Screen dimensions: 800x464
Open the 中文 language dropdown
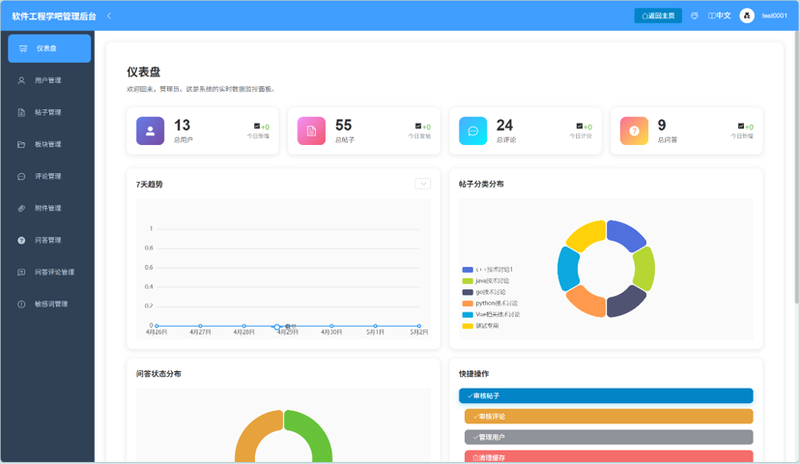(719, 16)
